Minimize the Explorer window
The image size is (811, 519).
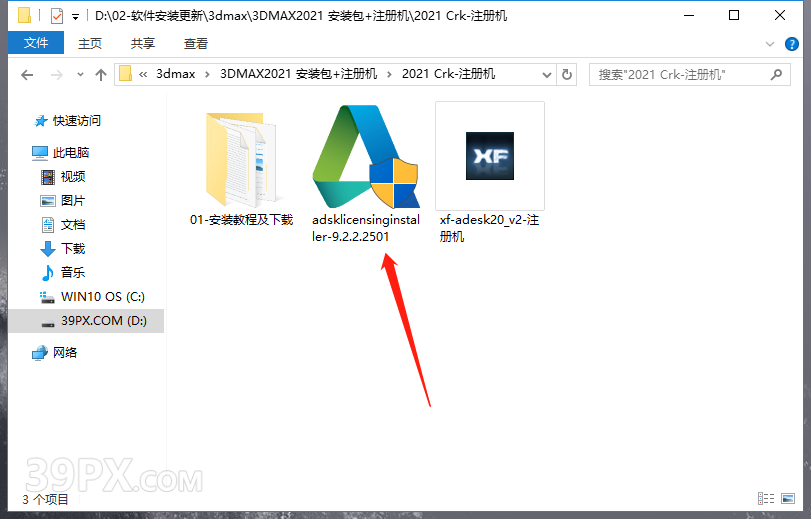coord(689,16)
